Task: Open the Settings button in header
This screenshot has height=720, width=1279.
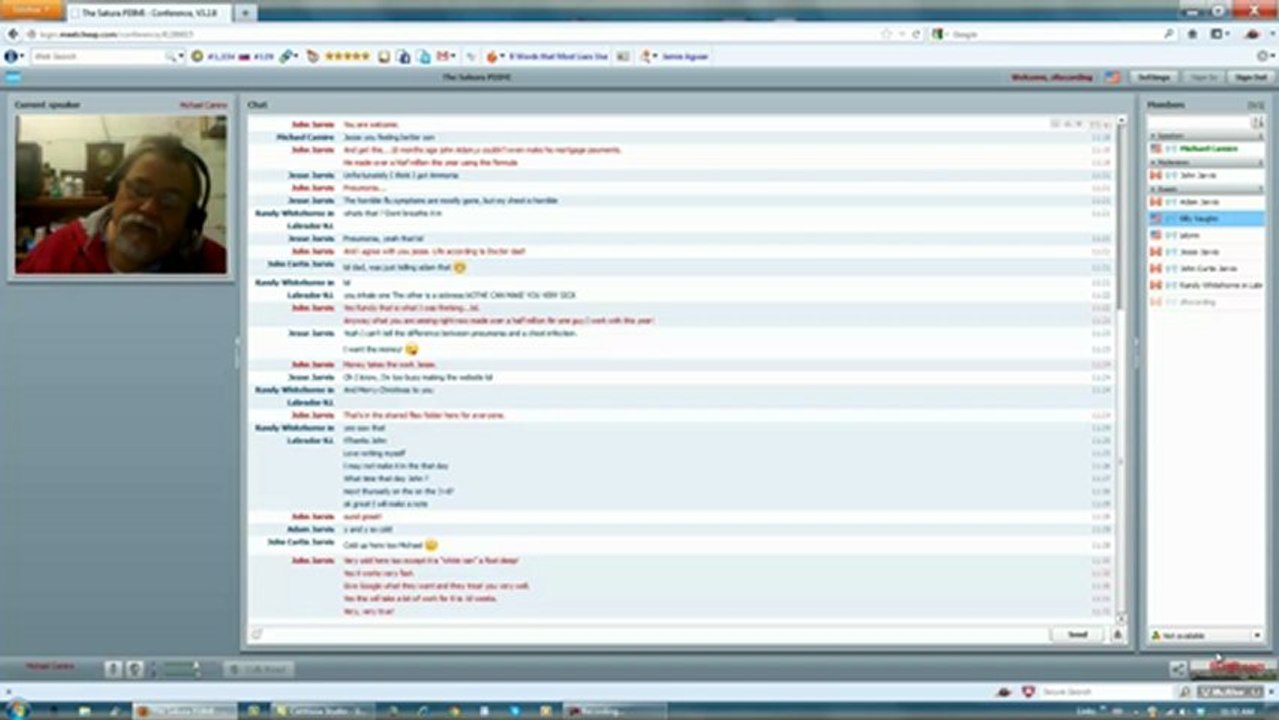Action: click(1153, 77)
